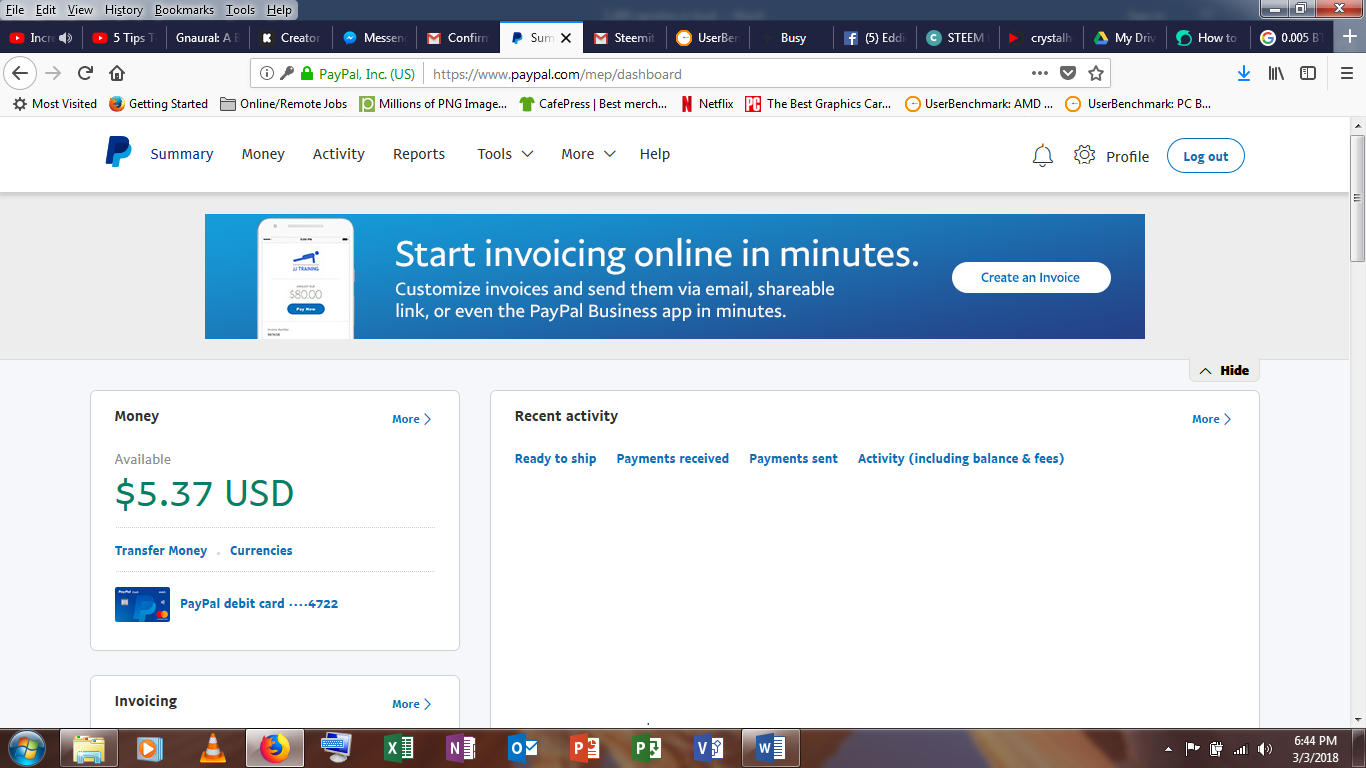Viewport: 1366px width, 768px height.
Task: Filter activity by Payments sent
Action: pyautogui.click(x=793, y=458)
